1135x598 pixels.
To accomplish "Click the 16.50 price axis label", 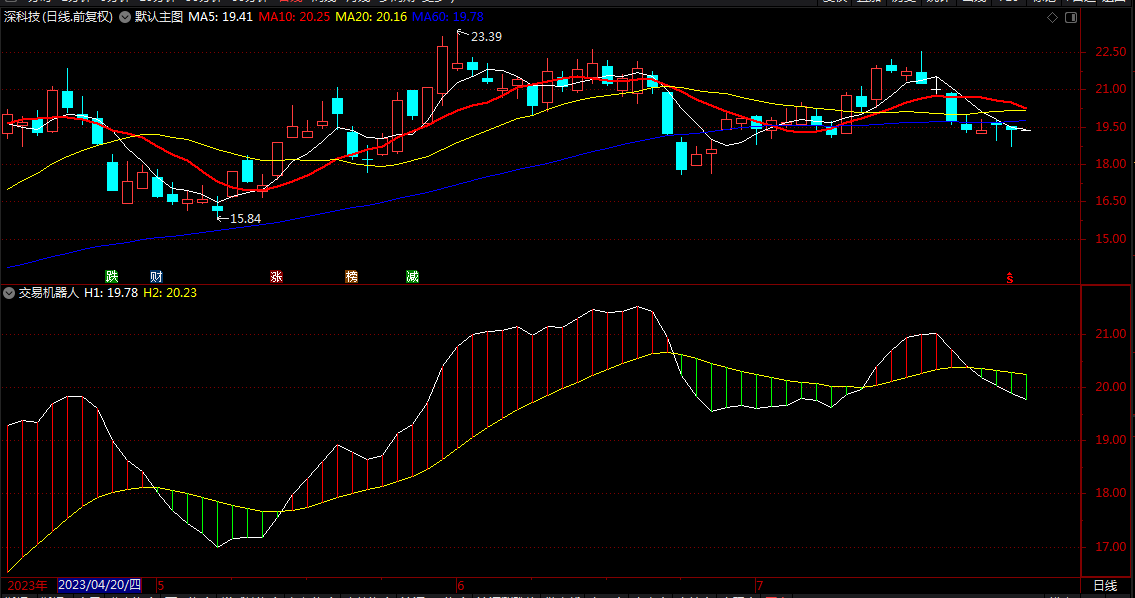I will coord(1110,201).
